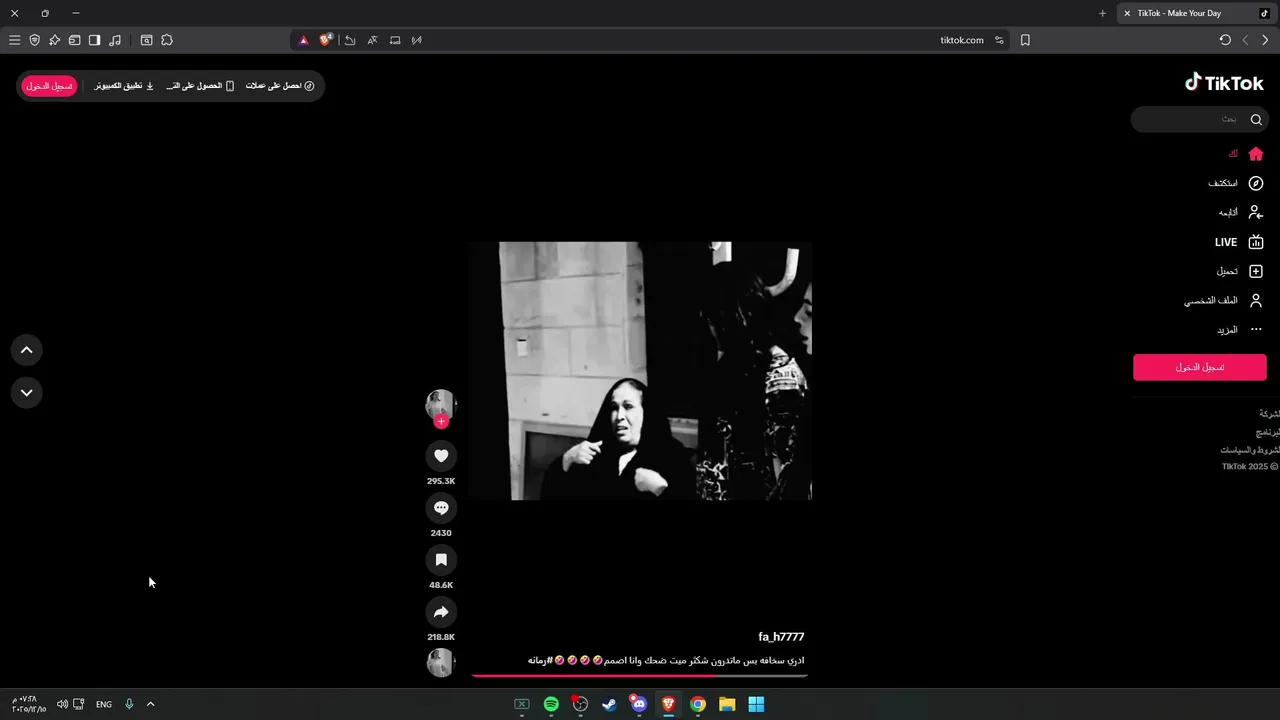Open the browser extensions puzzle icon
Image resolution: width=1280 pixels, height=720 pixels.
[x=167, y=40]
